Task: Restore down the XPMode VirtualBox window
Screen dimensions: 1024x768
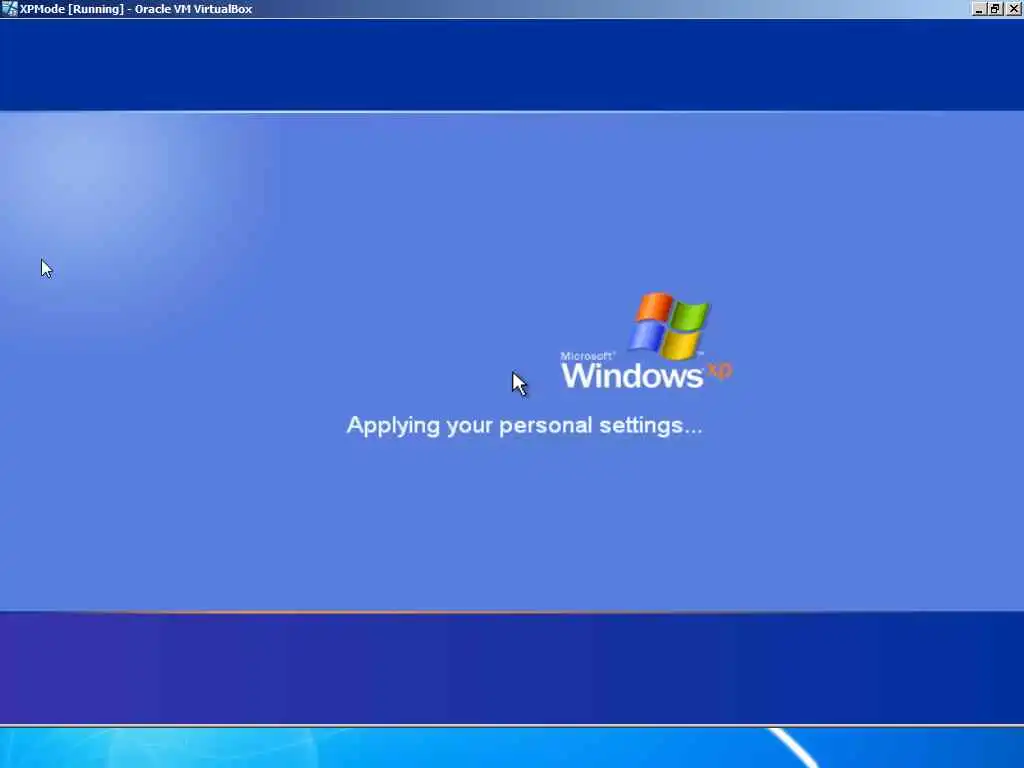Action: click(995, 9)
